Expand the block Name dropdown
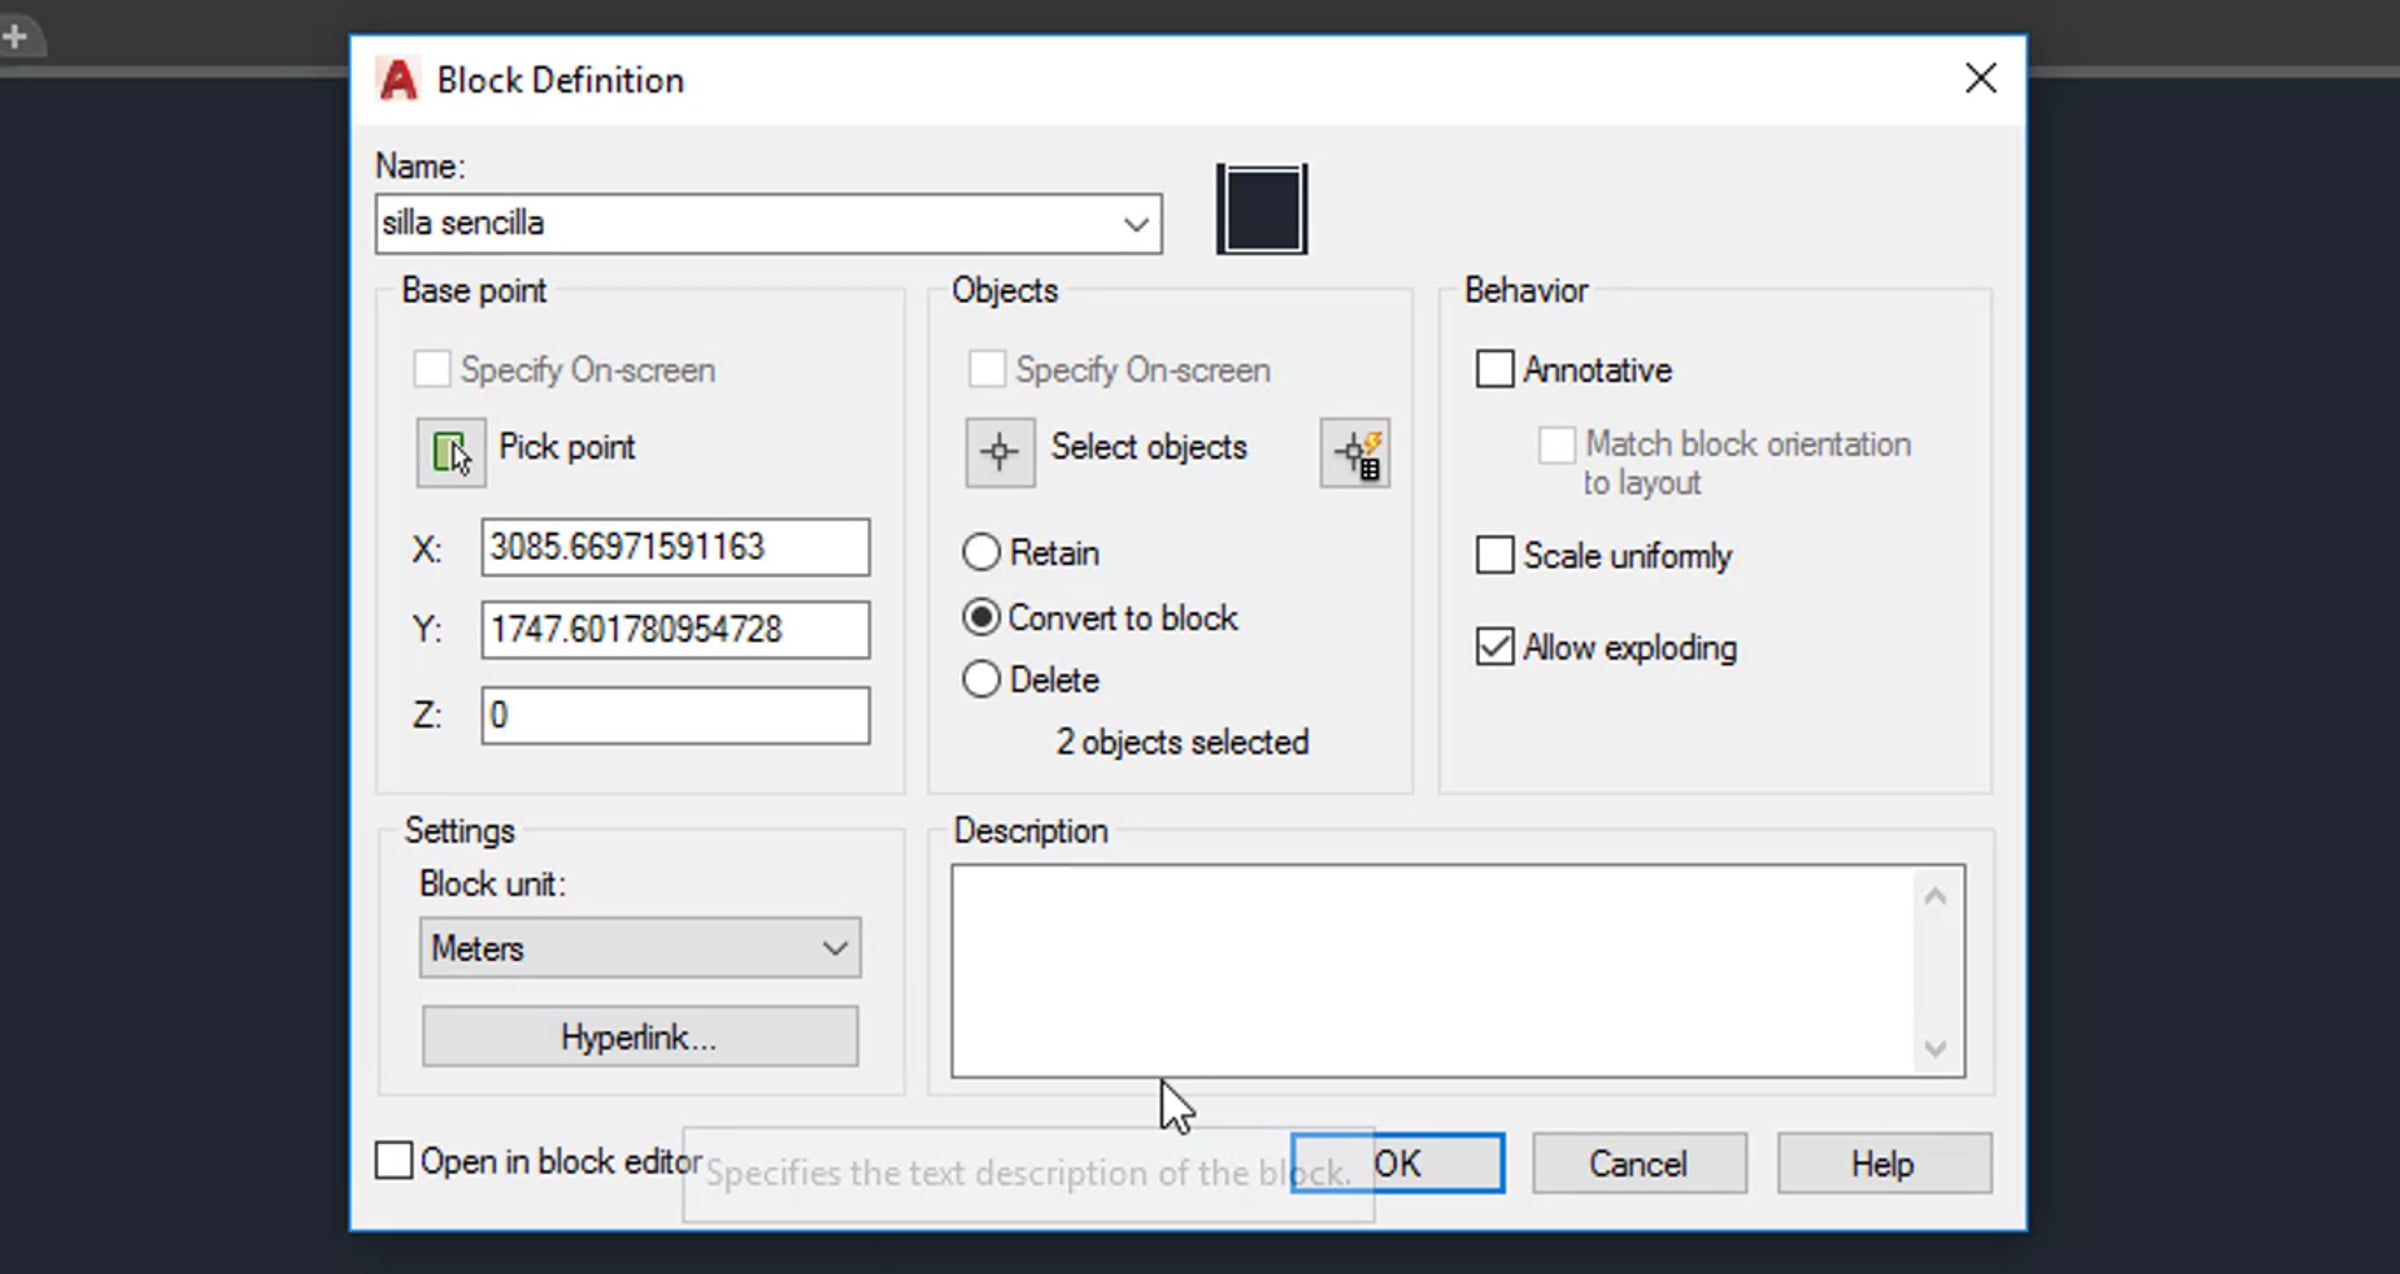 (1135, 224)
